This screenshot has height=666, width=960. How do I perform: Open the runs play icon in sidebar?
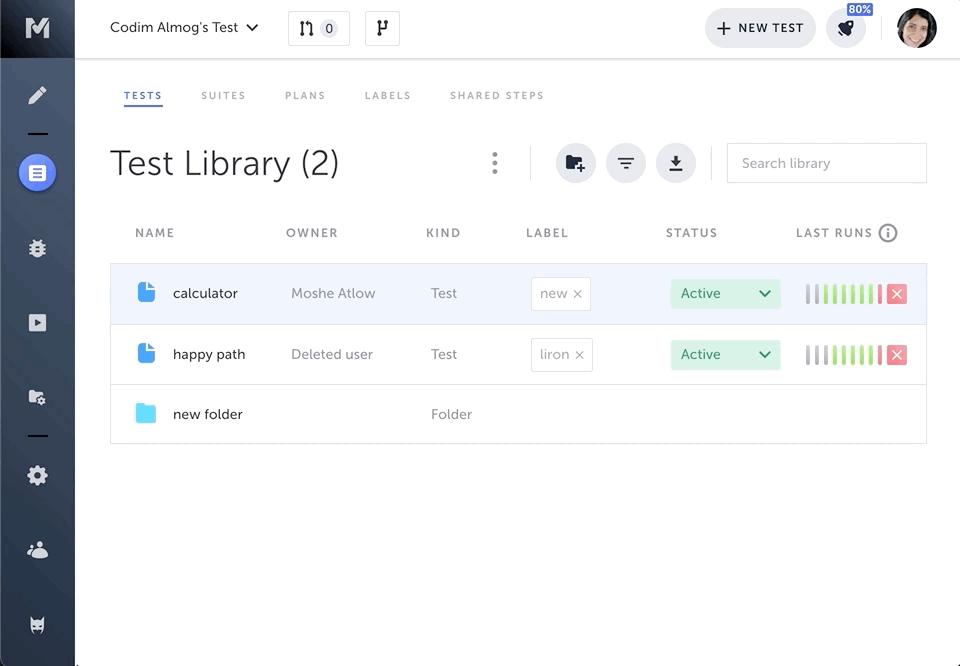point(37,323)
